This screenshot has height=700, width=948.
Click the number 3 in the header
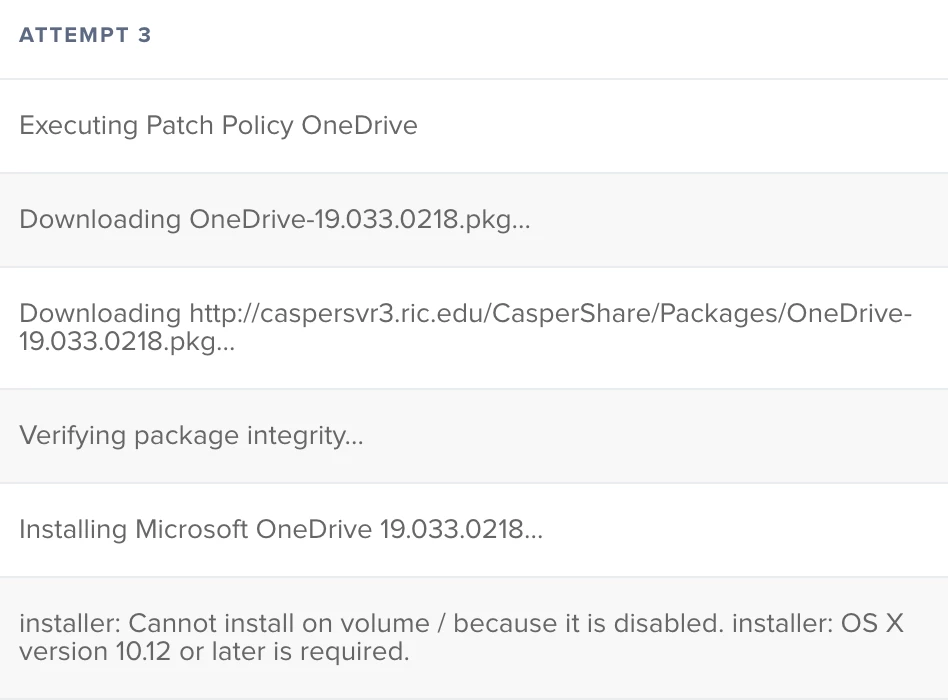click(144, 35)
